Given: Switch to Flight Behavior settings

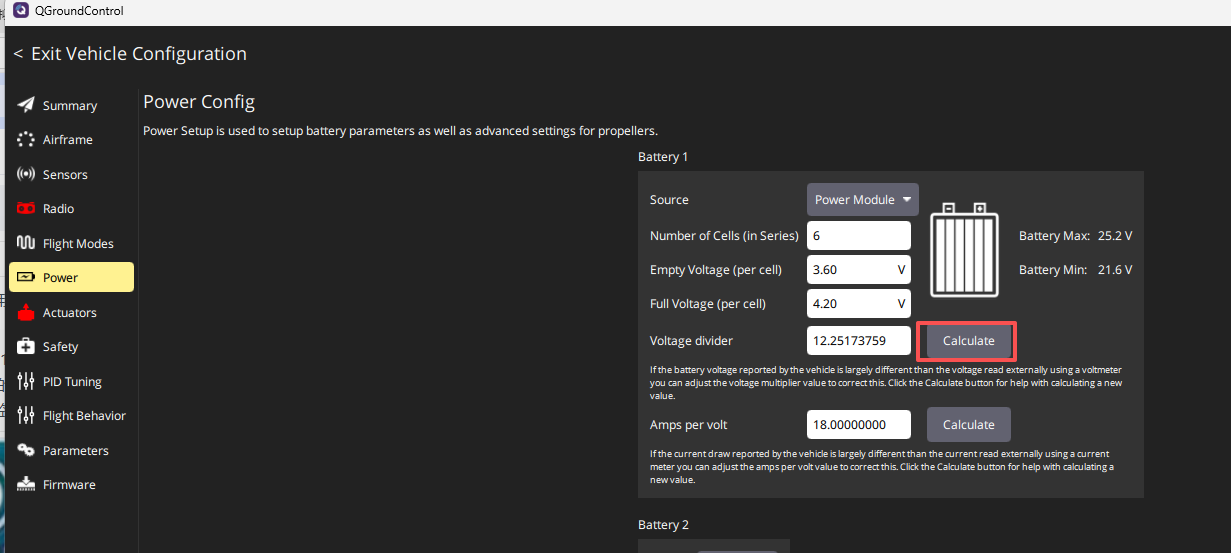Looking at the screenshot, I should click(84, 416).
